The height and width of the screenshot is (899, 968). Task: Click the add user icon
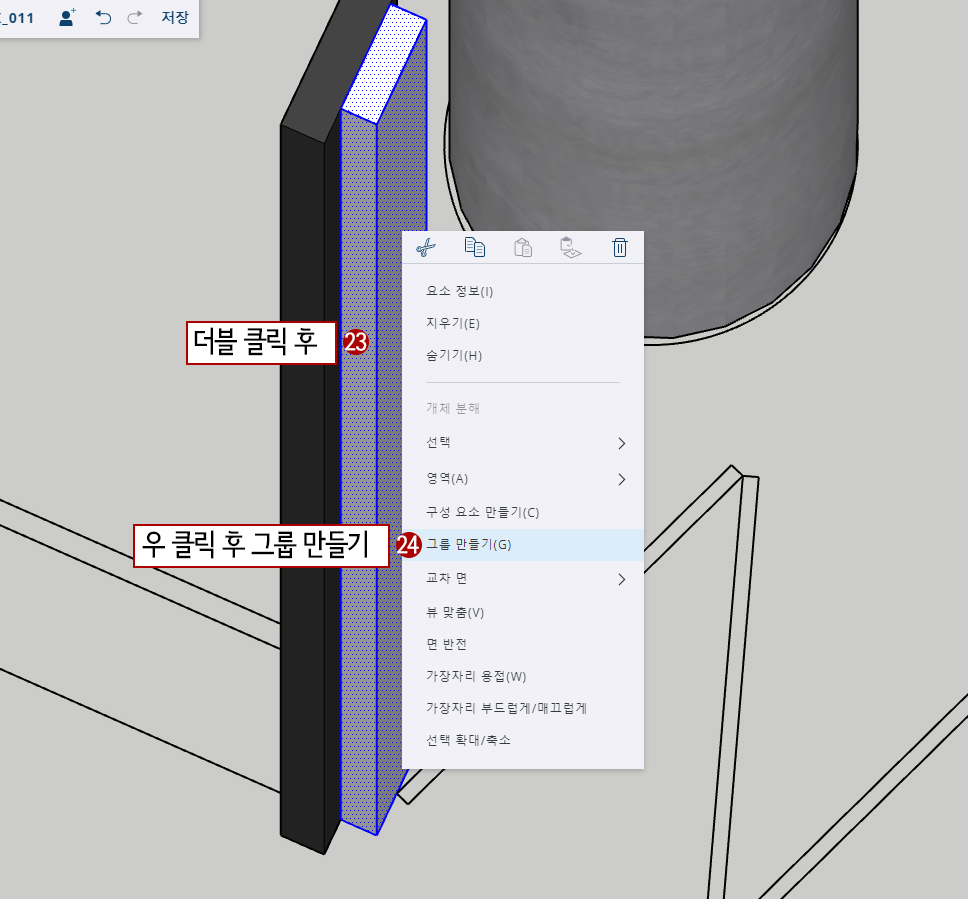coord(67,17)
